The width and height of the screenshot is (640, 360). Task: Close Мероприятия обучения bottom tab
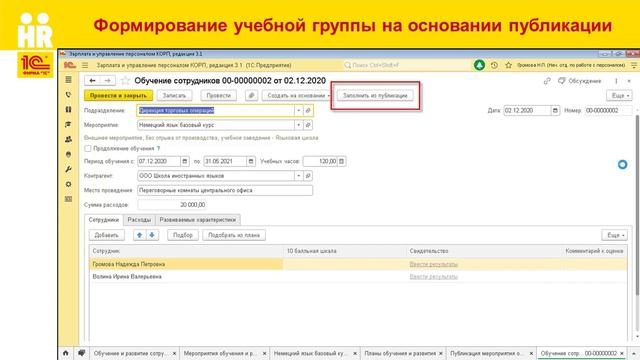(264, 353)
